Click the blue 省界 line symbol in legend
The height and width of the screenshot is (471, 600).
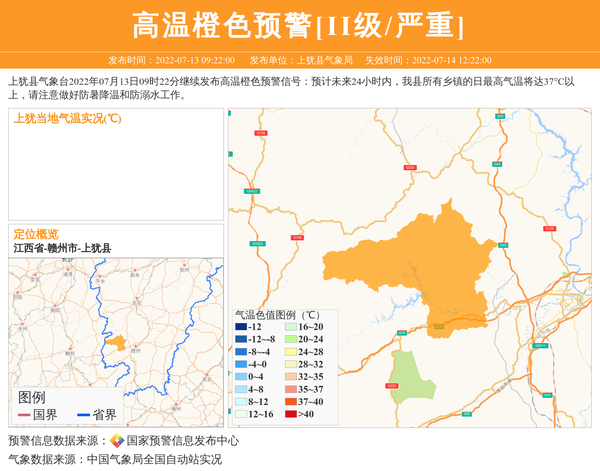click(81, 415)
